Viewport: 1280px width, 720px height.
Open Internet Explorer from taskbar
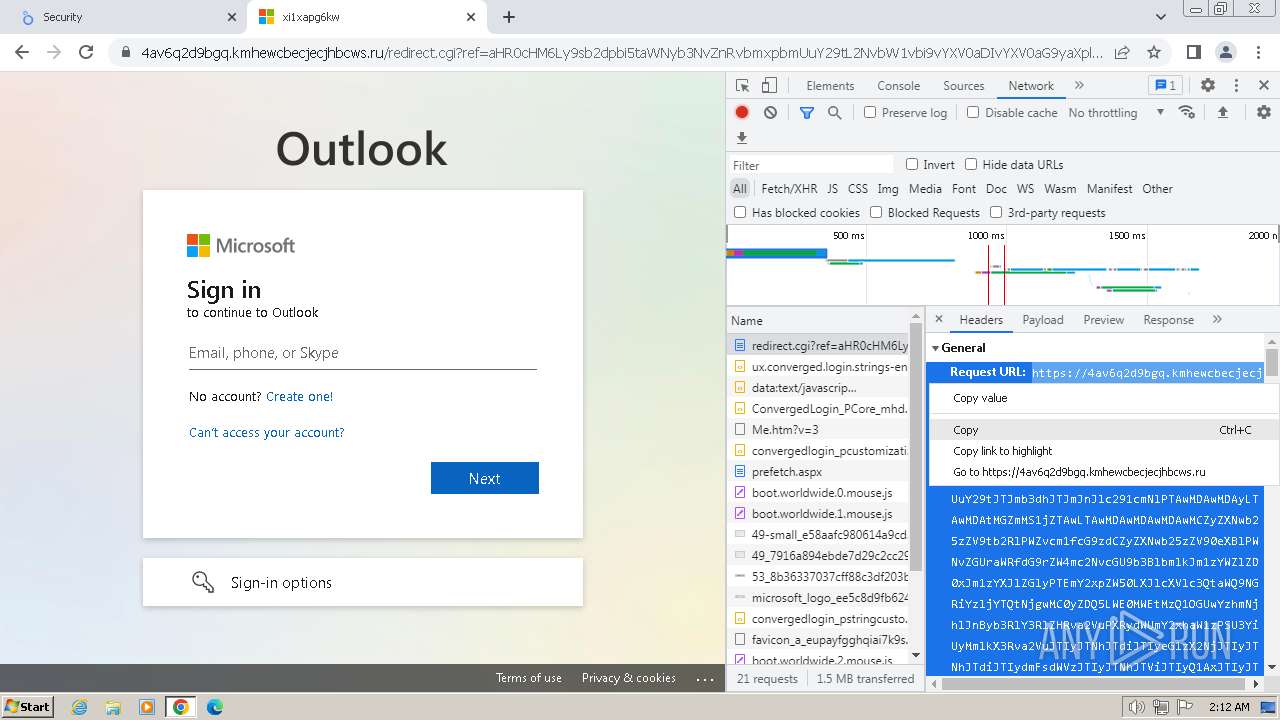pyautogui.click(x=79, y=707)
